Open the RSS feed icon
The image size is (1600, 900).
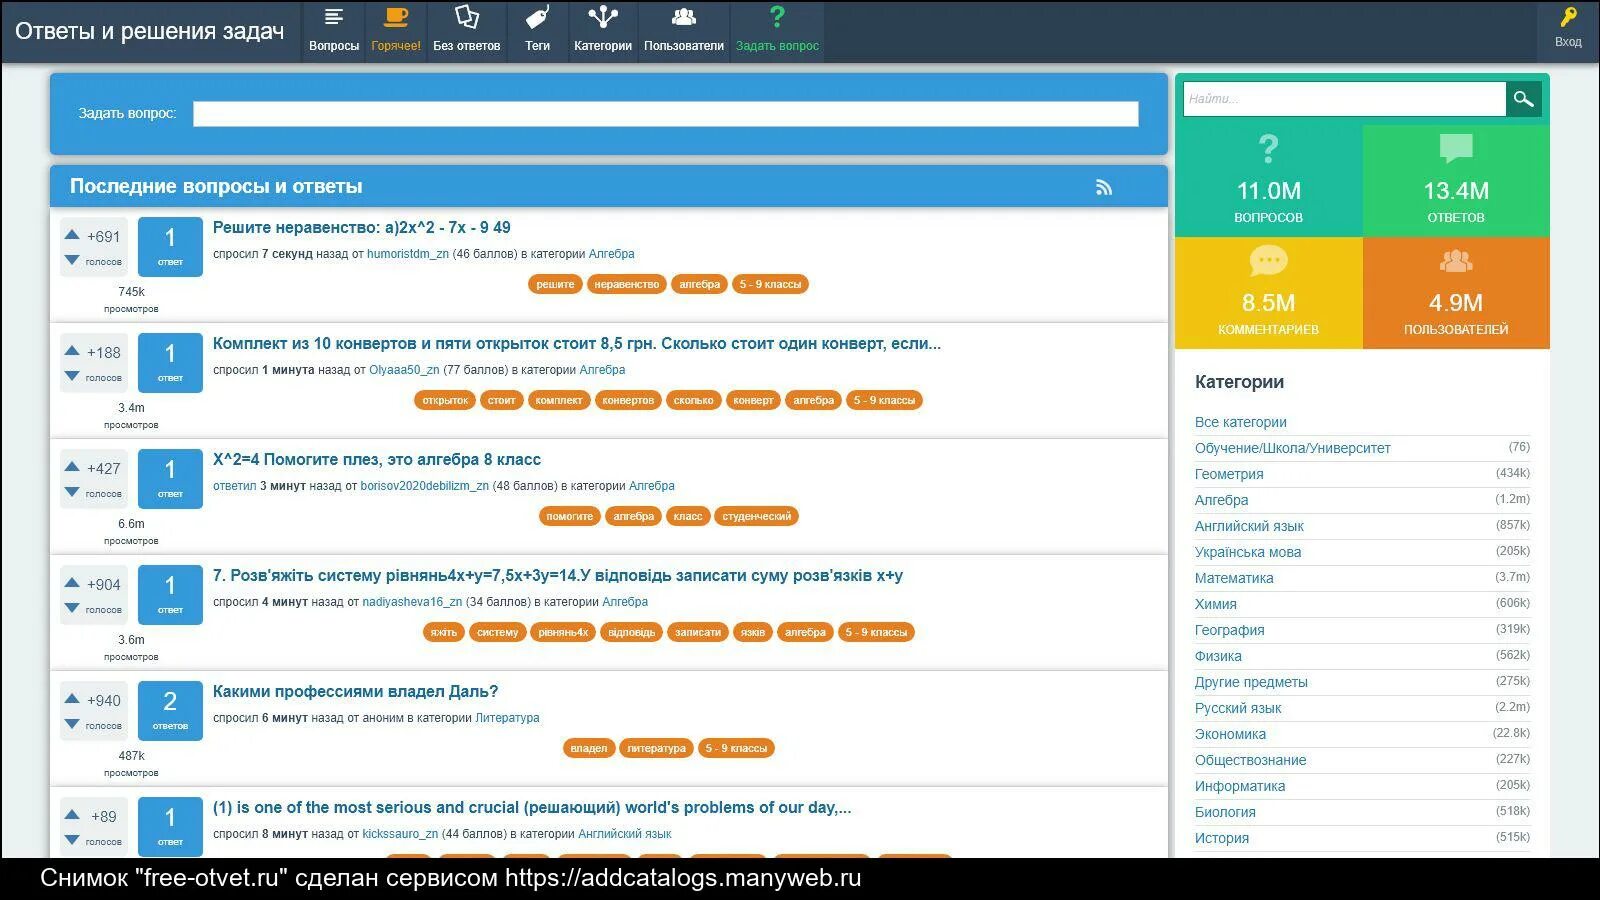(1104, 187)
